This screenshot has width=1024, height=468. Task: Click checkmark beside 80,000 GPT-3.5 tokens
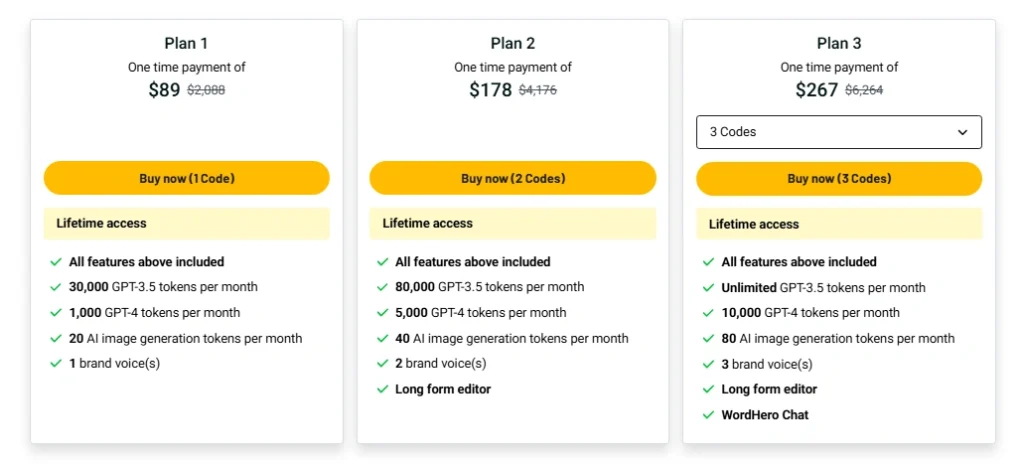pos(382,287)
